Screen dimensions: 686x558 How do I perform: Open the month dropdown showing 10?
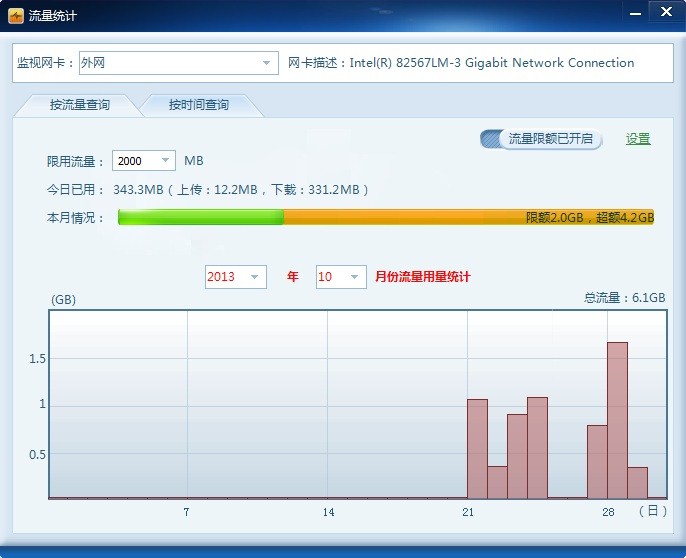coord(355,277)
